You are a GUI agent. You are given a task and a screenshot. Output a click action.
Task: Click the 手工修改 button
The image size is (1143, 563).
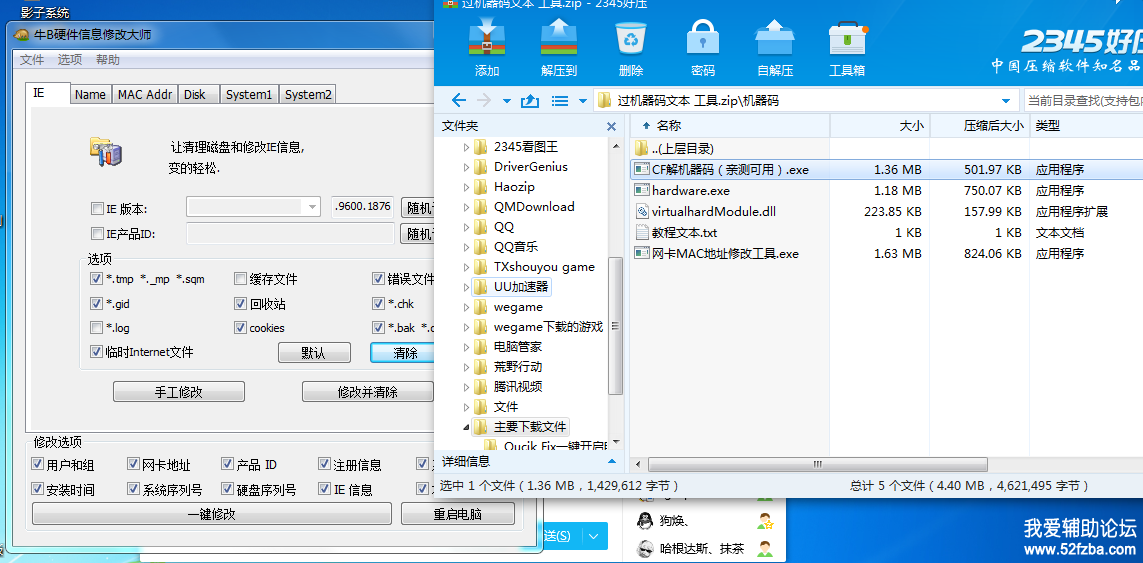tap(179, 392)
